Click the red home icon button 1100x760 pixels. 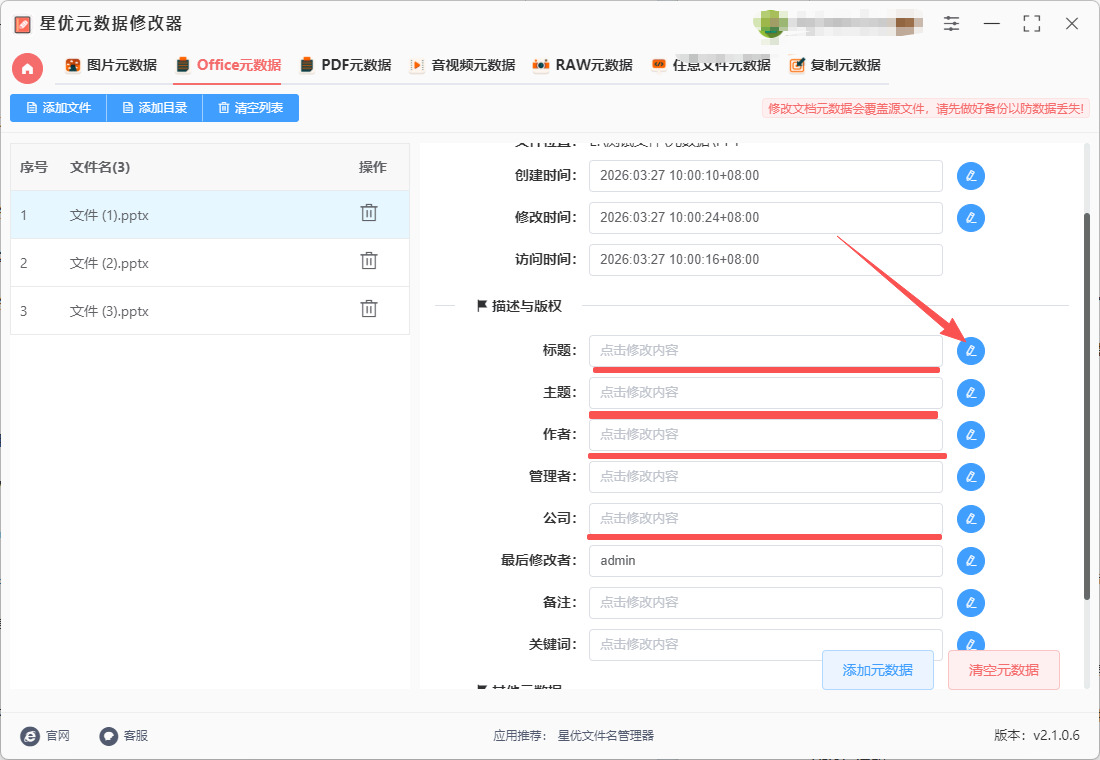point(27,68)
